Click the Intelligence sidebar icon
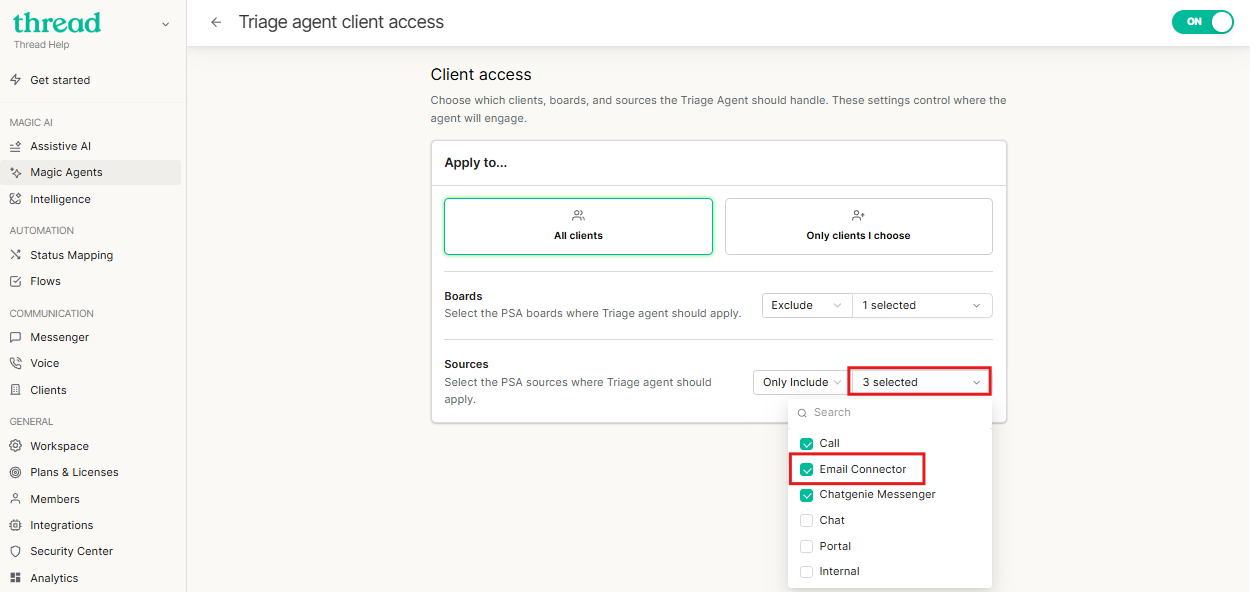This screenshot has height=592, width=1254. click(16, 199)
